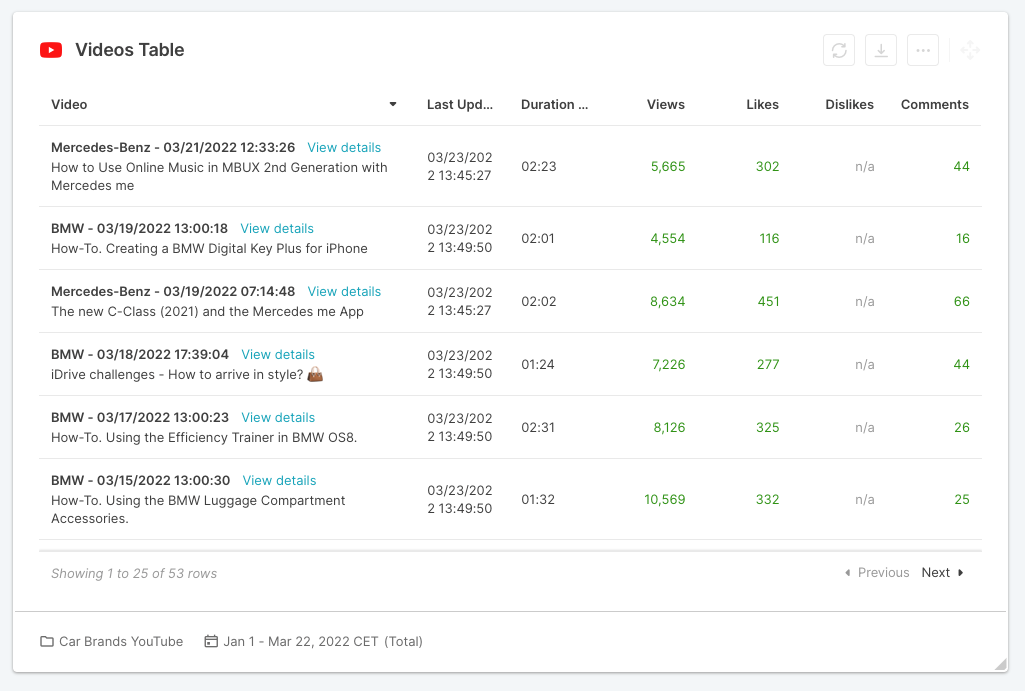Click comments value '26'
Viewport: 1025px width, 691px height.
(962, 428)
